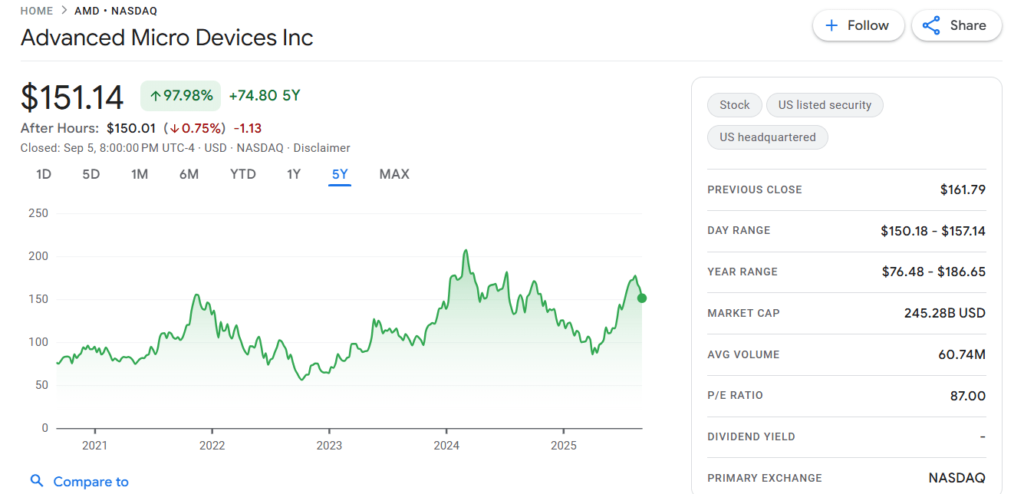This screenshot has width=1024, height=494.
Task: Click the Advanced Micro Devices Inc heading
Action: pyautogui.click(x=167, y=37)
